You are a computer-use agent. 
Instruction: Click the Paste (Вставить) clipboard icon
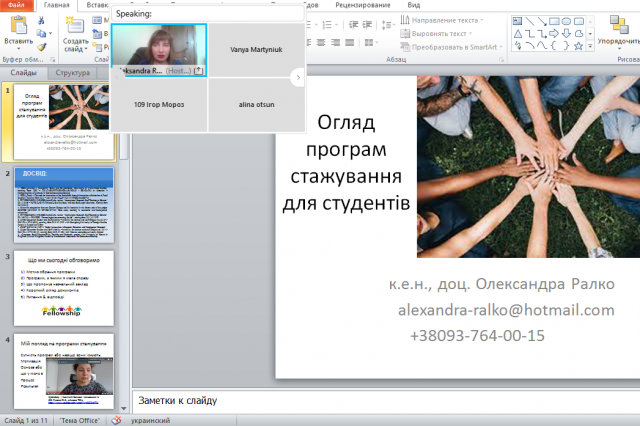pos(18,25)
